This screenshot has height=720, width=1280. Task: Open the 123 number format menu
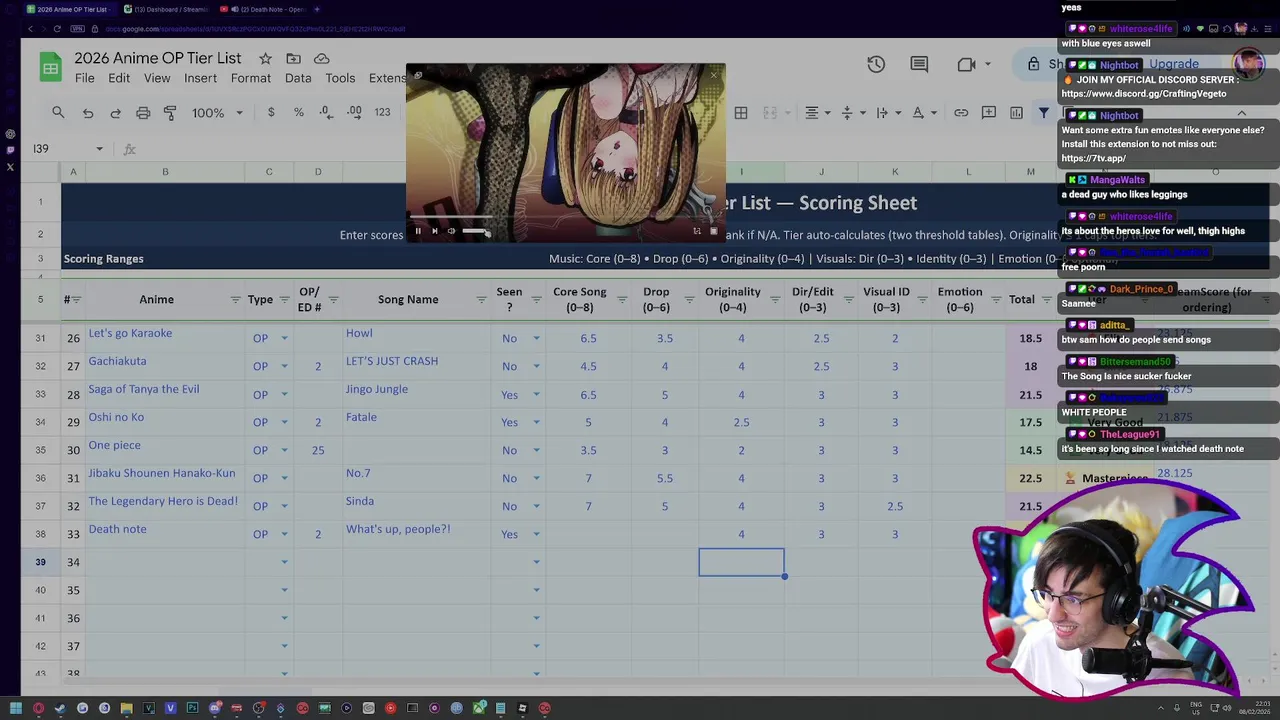[x=382, y=112]
